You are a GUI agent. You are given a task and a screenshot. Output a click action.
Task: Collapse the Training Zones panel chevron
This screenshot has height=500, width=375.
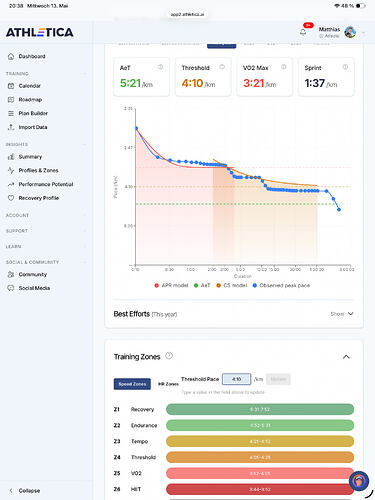tap(346, 357)
